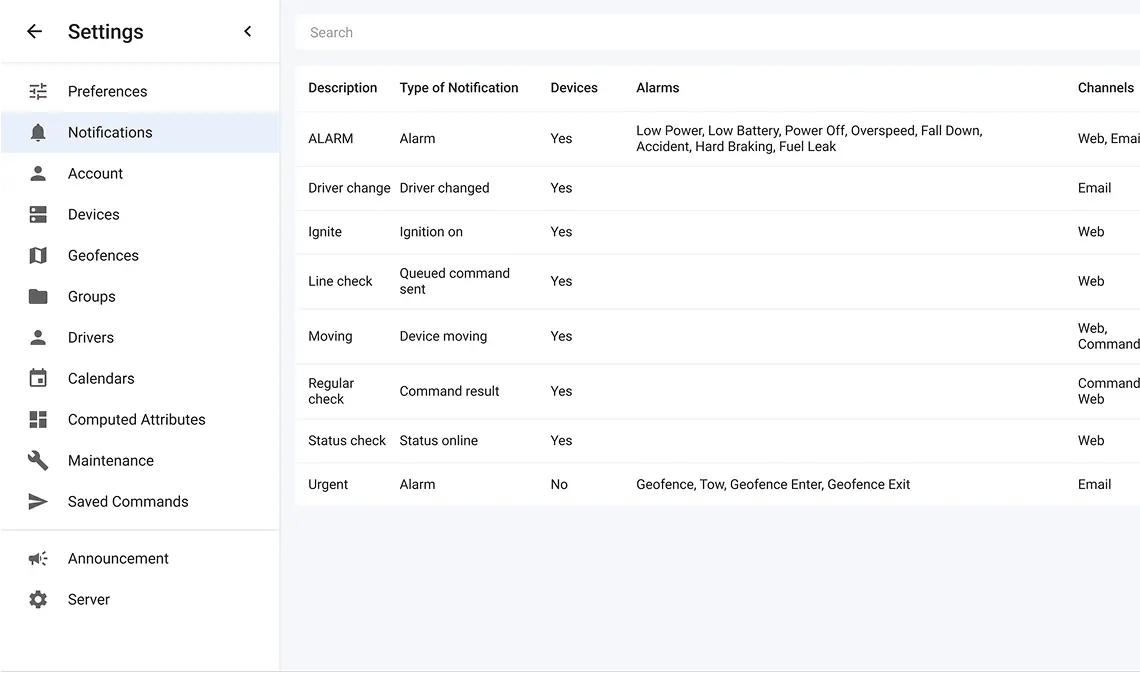Click the Description column header
Screen dimensions: 1140x674
(x=342, y=87)
